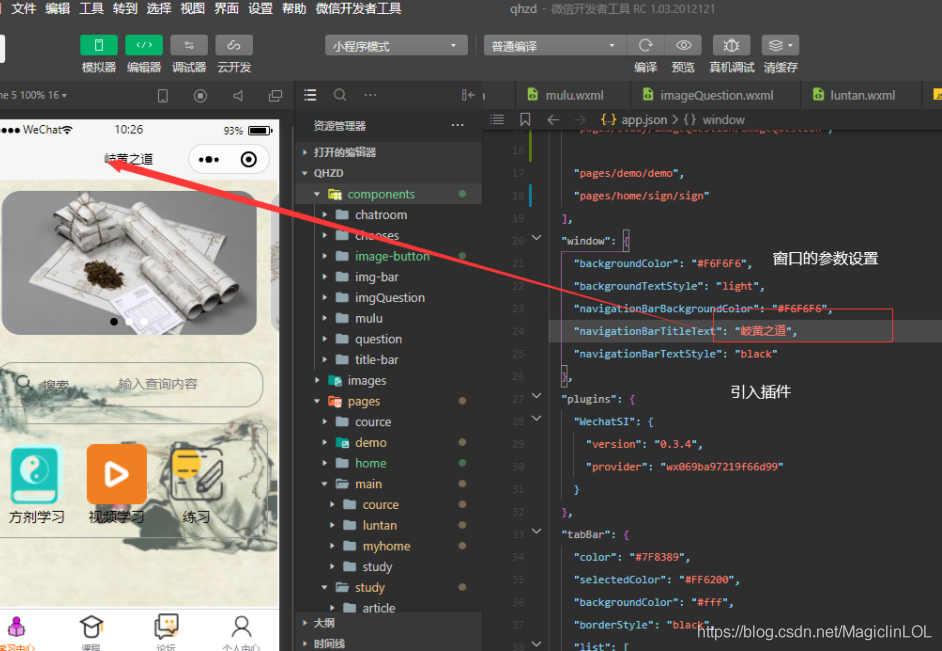The height and width of the screenshot is (651, 942).
Task: Tap the 方剂学习 icon in simulator
Action: (x=36, y=475)
